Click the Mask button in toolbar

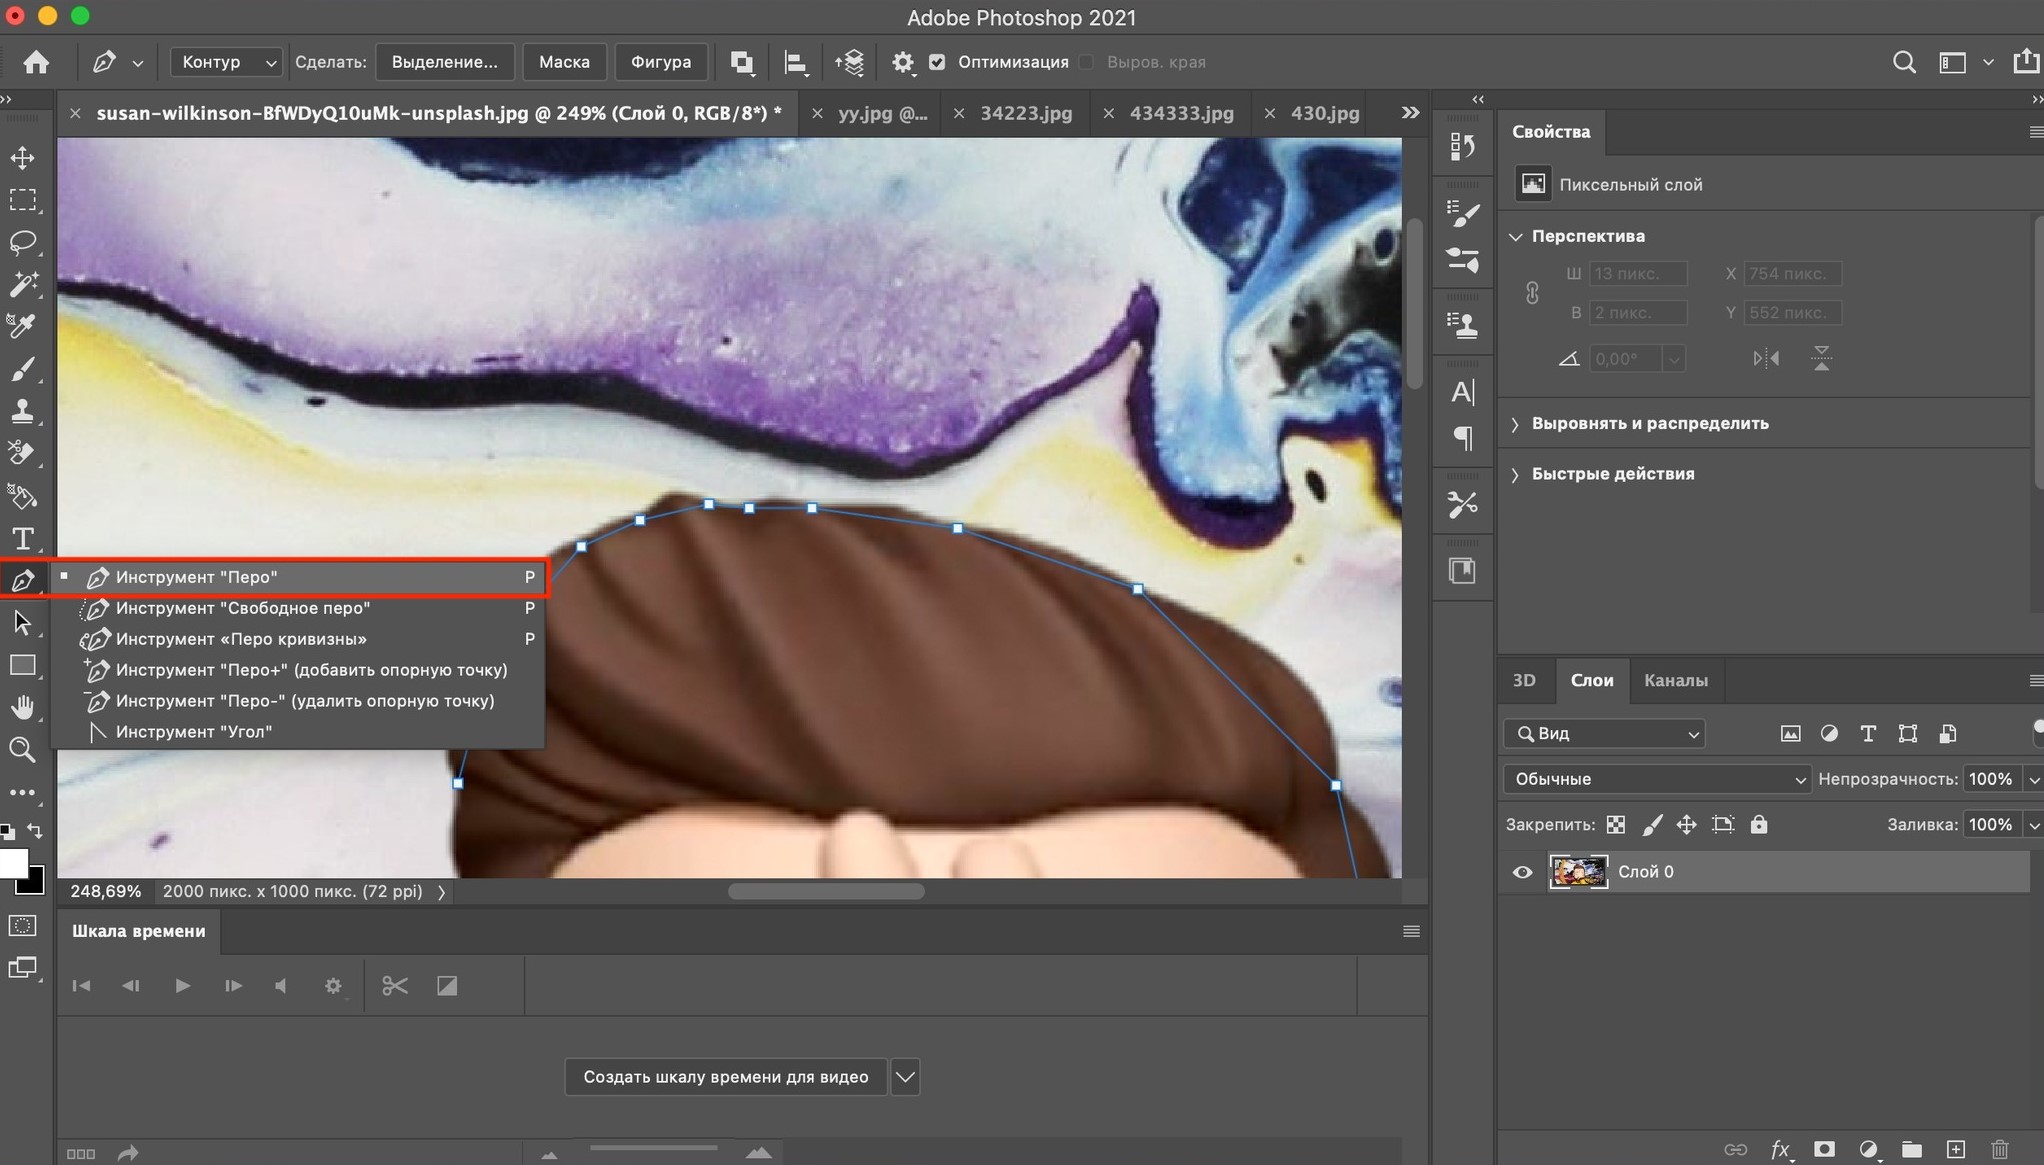click(563, 62)
